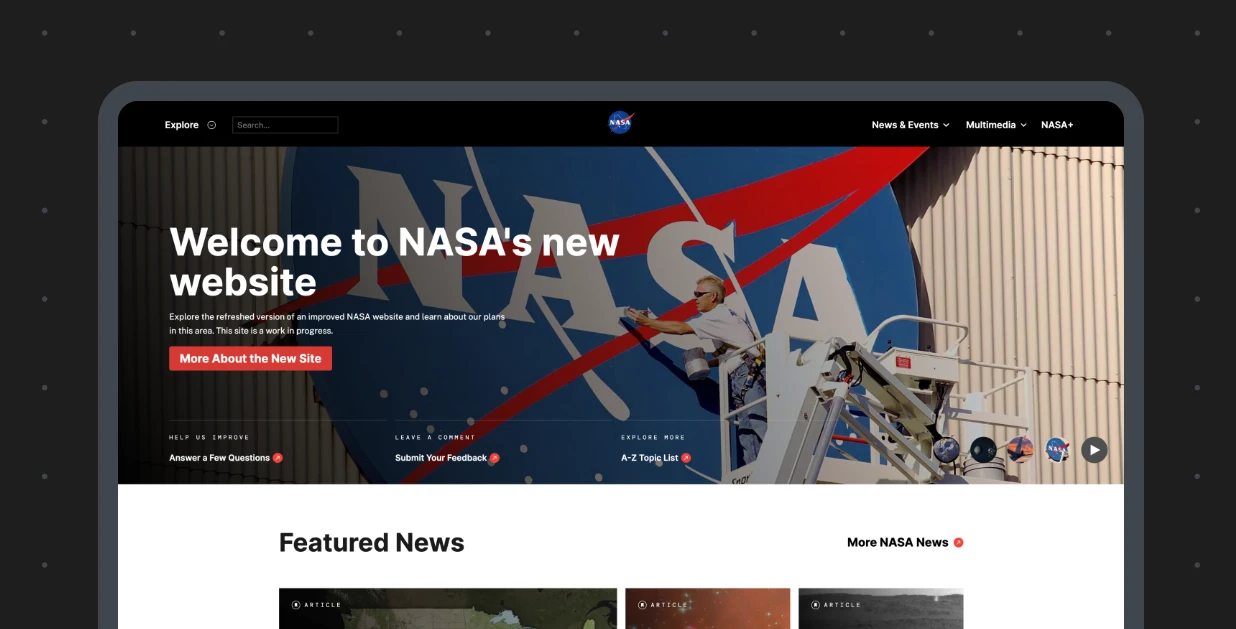Image resolution: width=1236 pixels, height=629 pixels.
Task: Open the first featured article with map image
Action: pyautogui.click(x=448, y=608)
